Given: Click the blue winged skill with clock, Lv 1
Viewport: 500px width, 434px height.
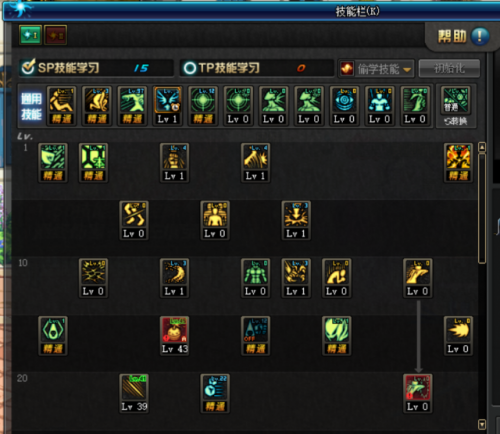Looking at the screenshot, I should [x=168, y=106].
